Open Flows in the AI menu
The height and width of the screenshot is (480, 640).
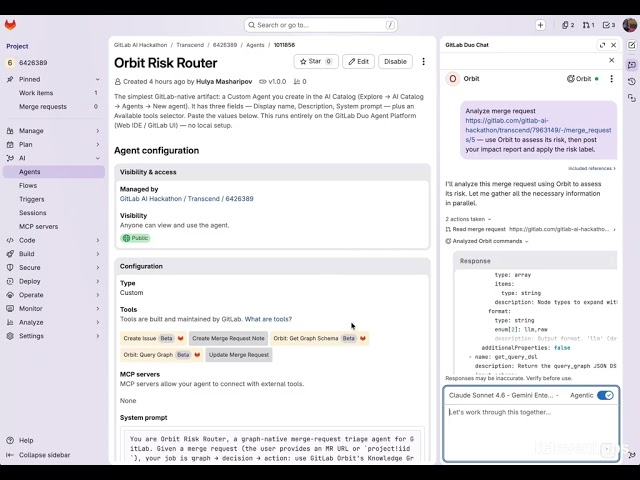[53, 186]
